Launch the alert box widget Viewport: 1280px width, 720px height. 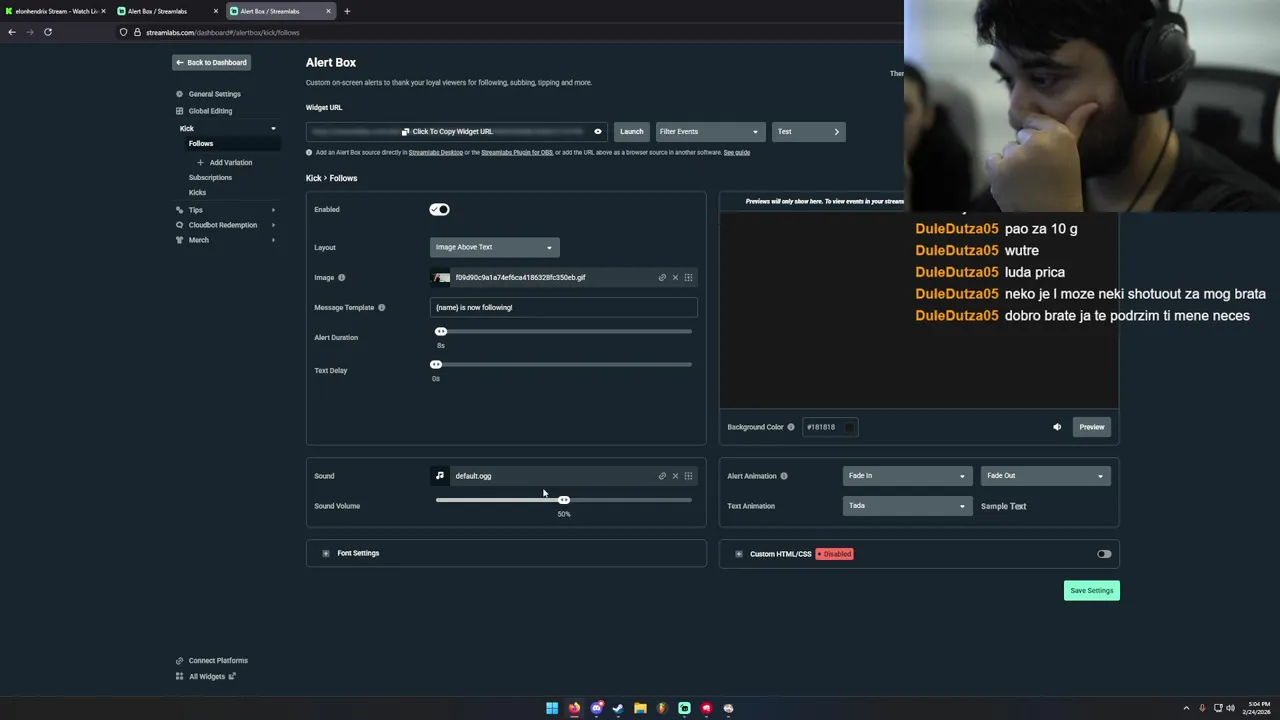(x=631, y=131)
